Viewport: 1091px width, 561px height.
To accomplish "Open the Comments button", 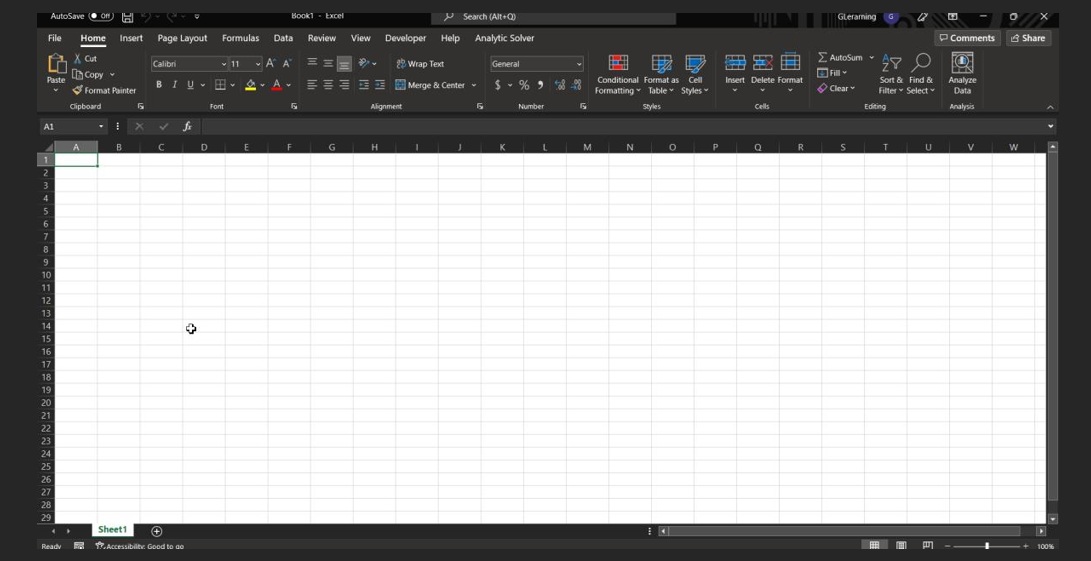I will [967, 38].
